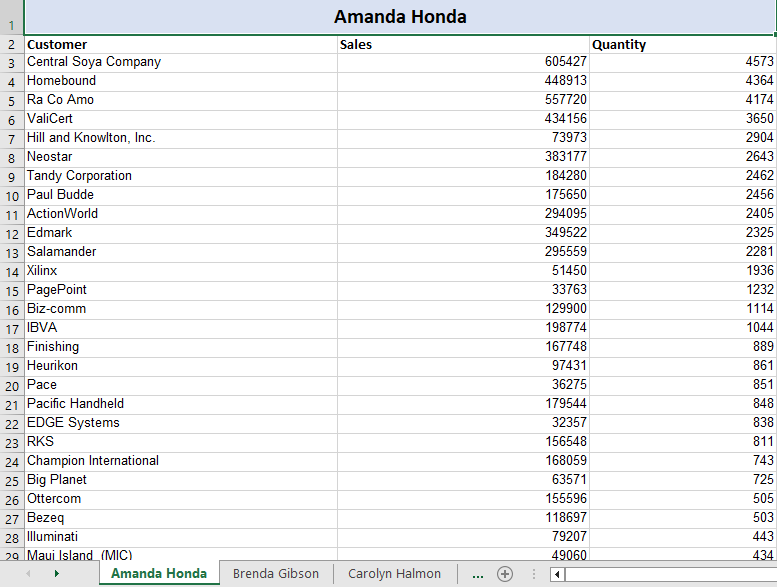Select the Amanda Honda sheet tab
The height and width of the screenshot is (587, 777).
(159, 574)
